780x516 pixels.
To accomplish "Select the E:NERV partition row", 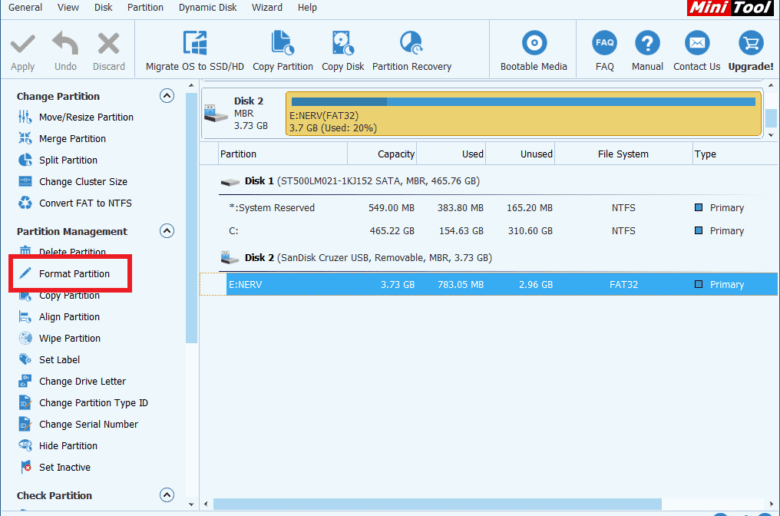I will coord(488,285).
